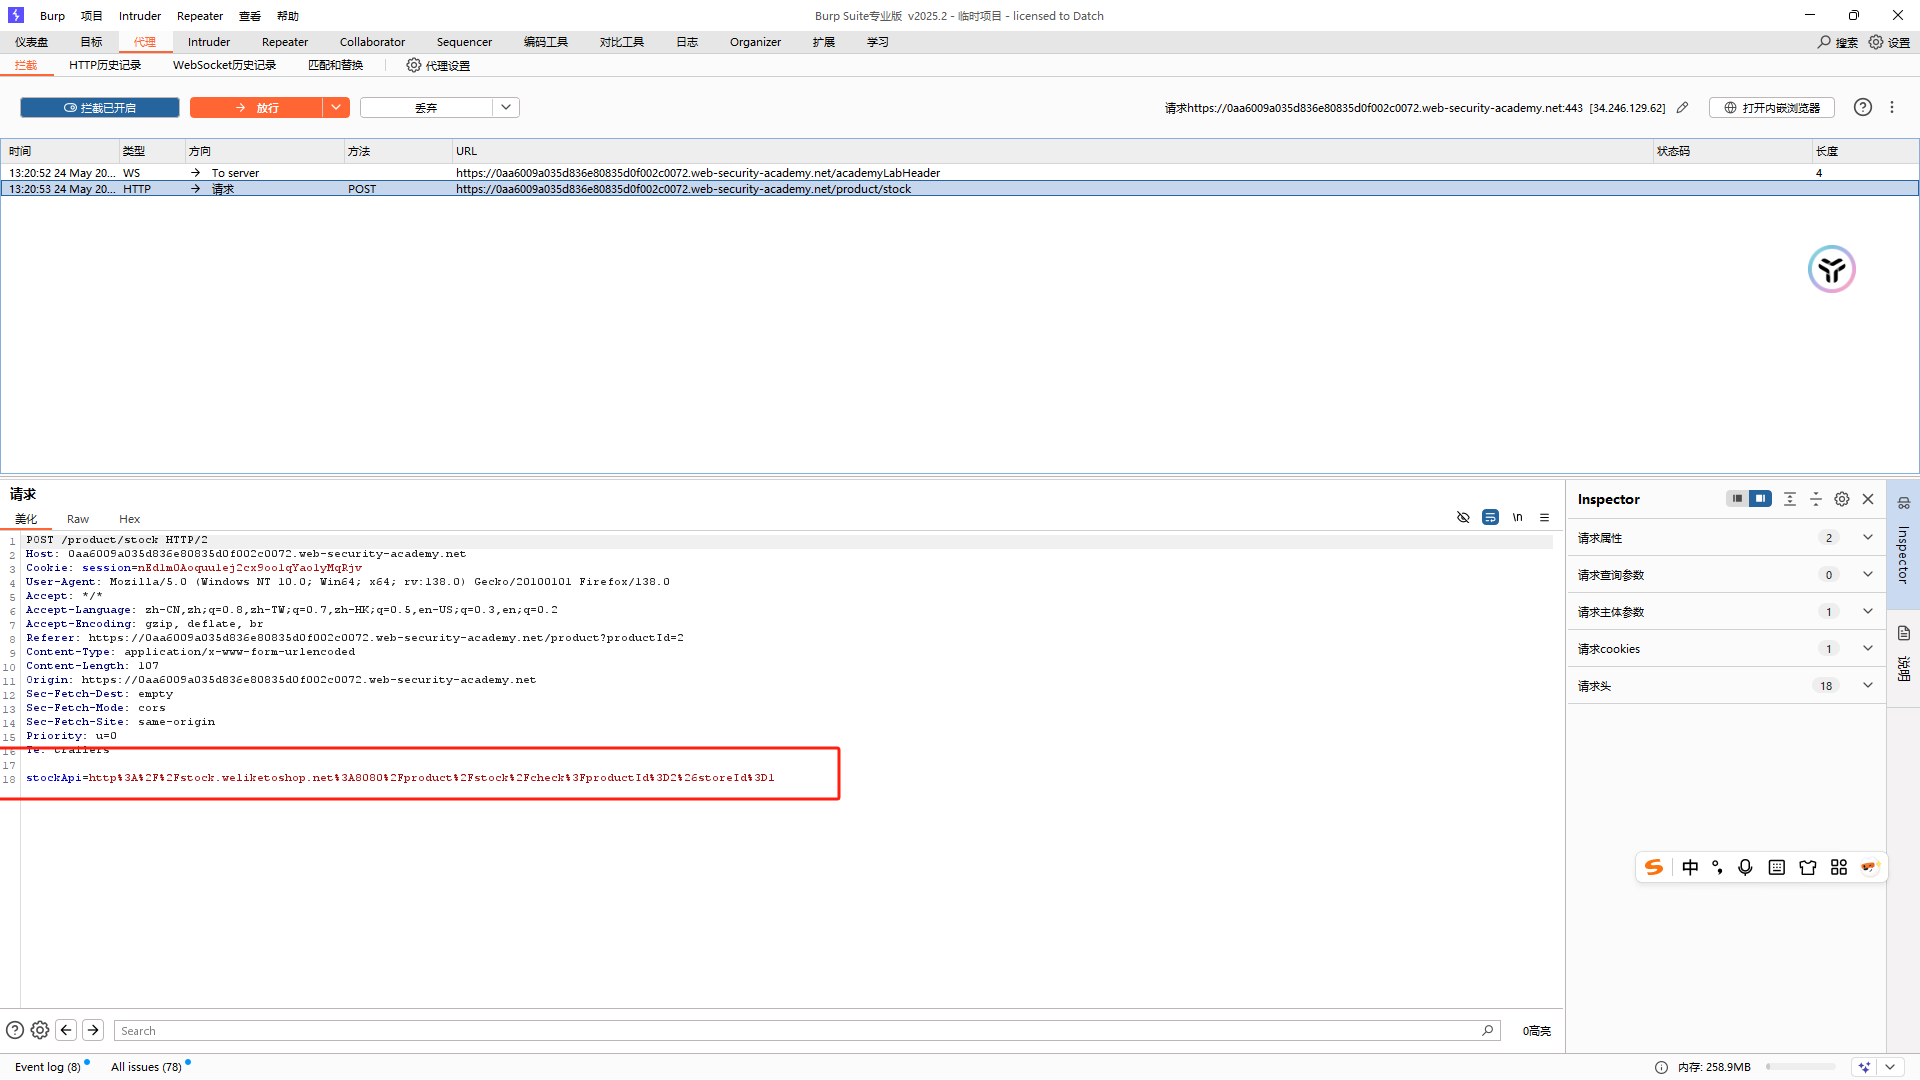Expand the 请求属性 section
Viewport: 1920px width, 1080px height.
click(x=1867, y=537)
